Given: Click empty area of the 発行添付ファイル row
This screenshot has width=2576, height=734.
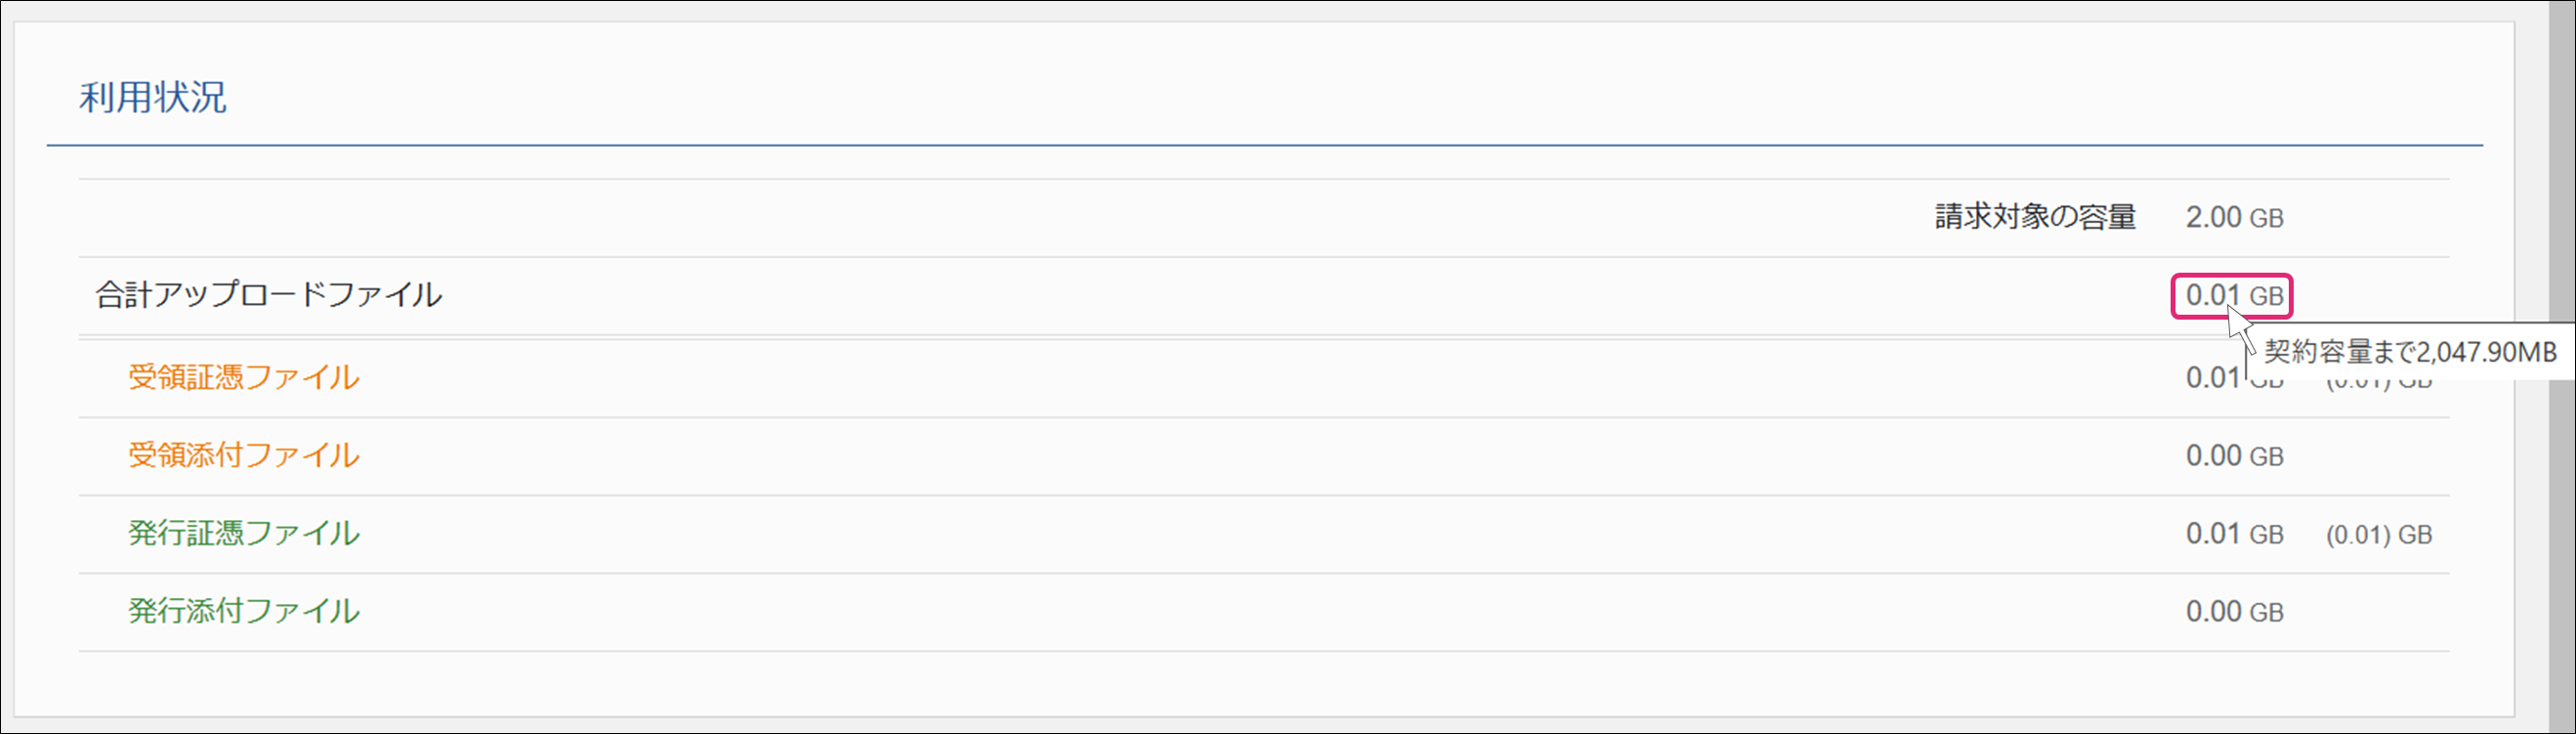Looking at the screenshot, I should pyautogui.click(x=1200, y=612).
